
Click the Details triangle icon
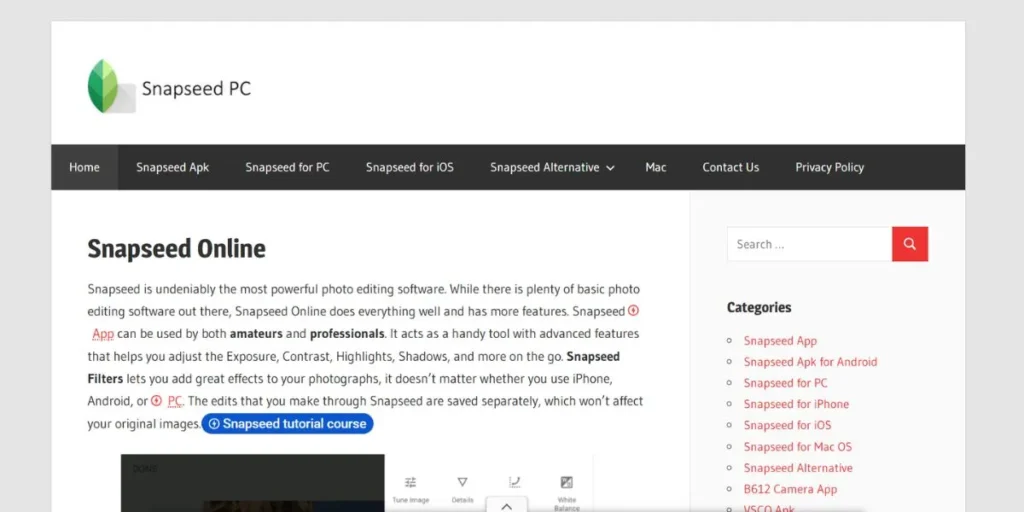point(462,483)
